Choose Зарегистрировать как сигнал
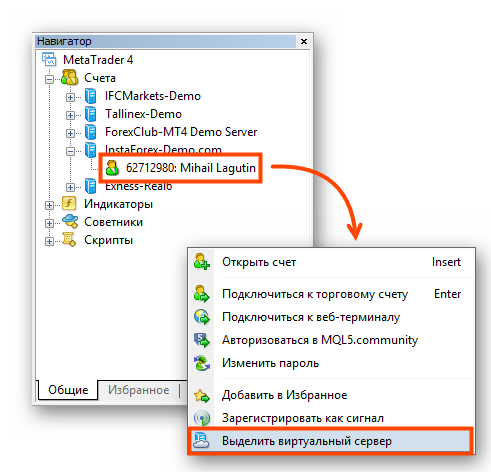The width and height of the screenshot is (491, 472). pos(331,418)
